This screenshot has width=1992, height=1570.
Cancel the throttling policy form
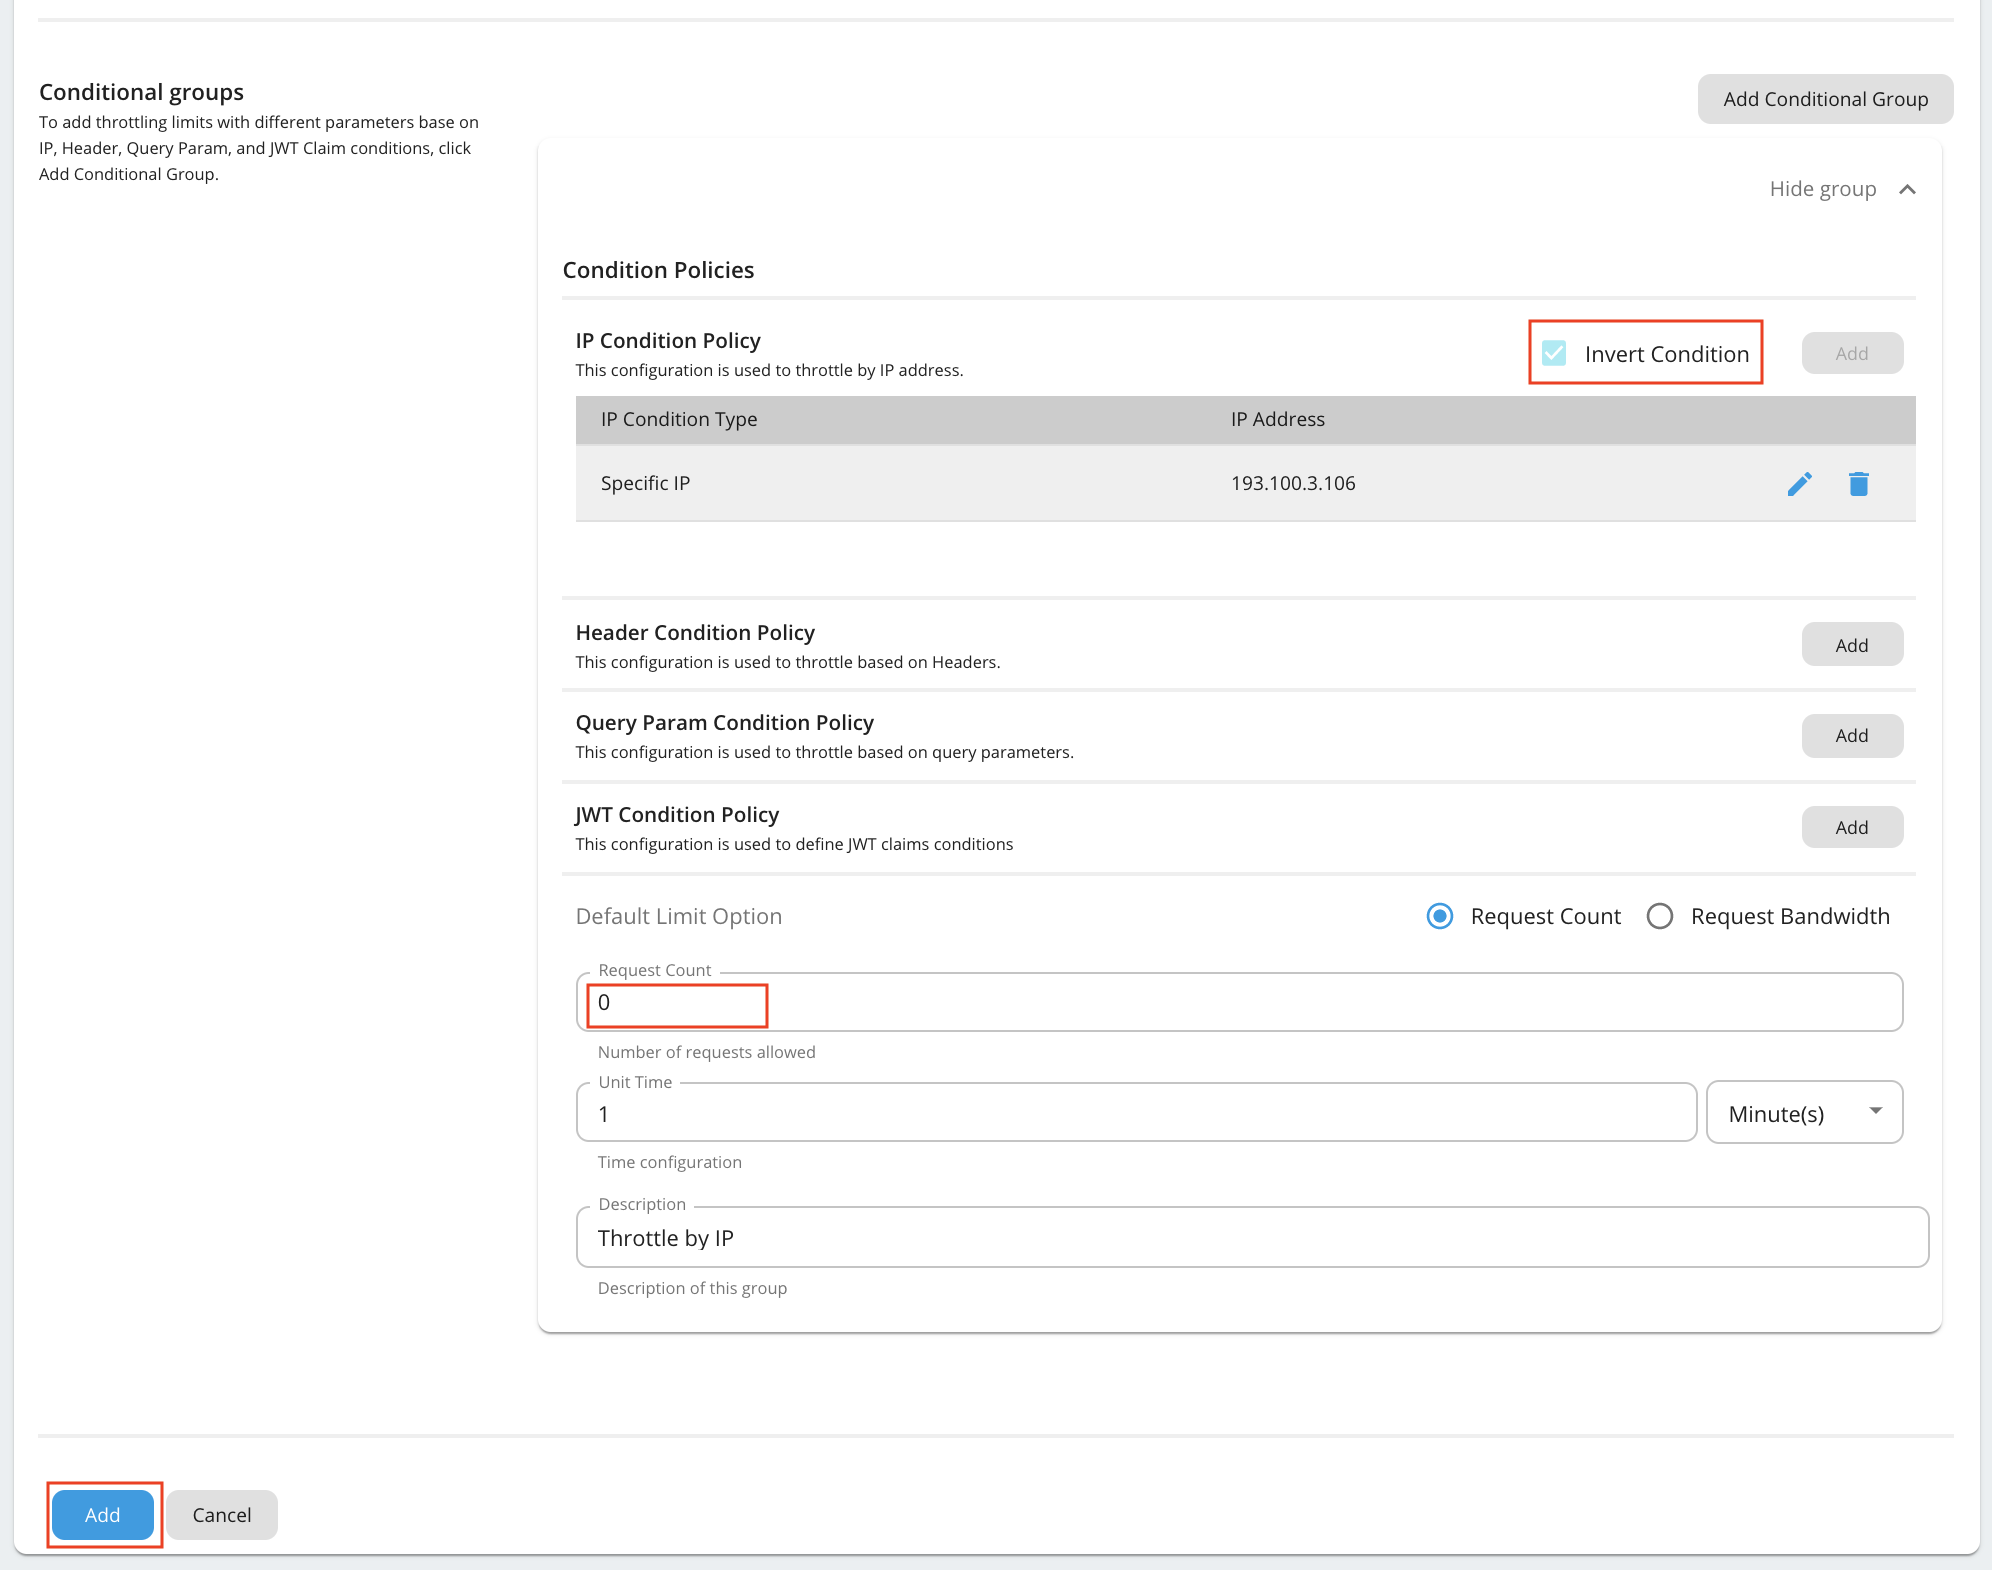click(222, 1514)
